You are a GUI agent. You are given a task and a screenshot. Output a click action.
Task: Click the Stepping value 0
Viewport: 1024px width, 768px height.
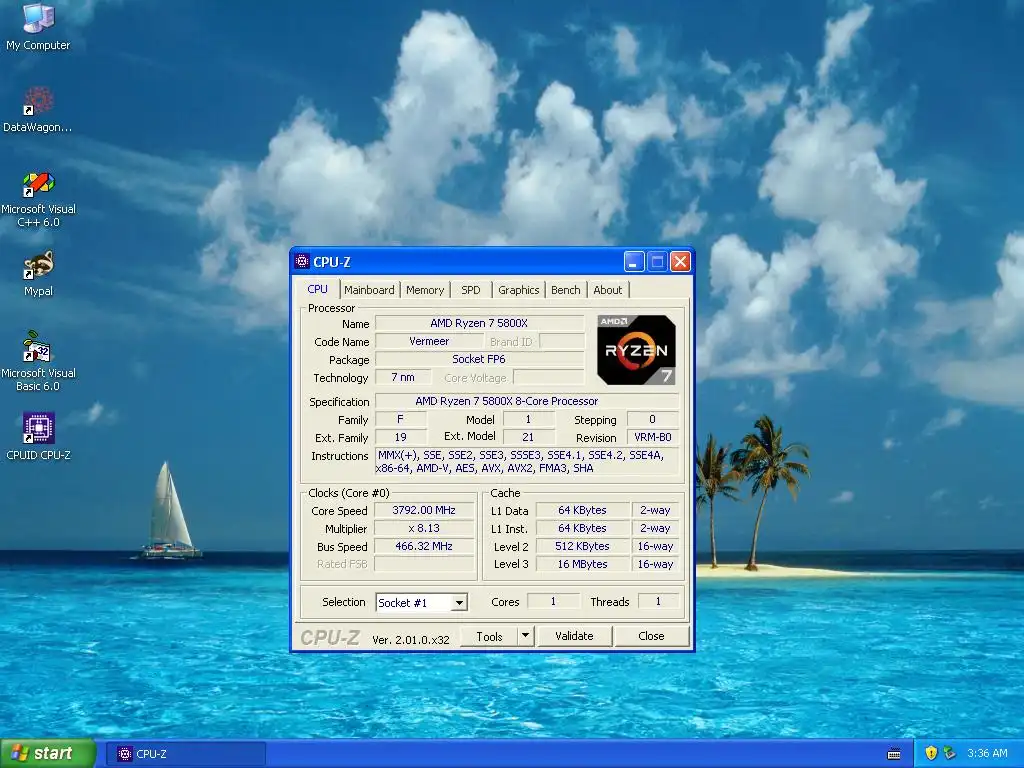point(652,419)
